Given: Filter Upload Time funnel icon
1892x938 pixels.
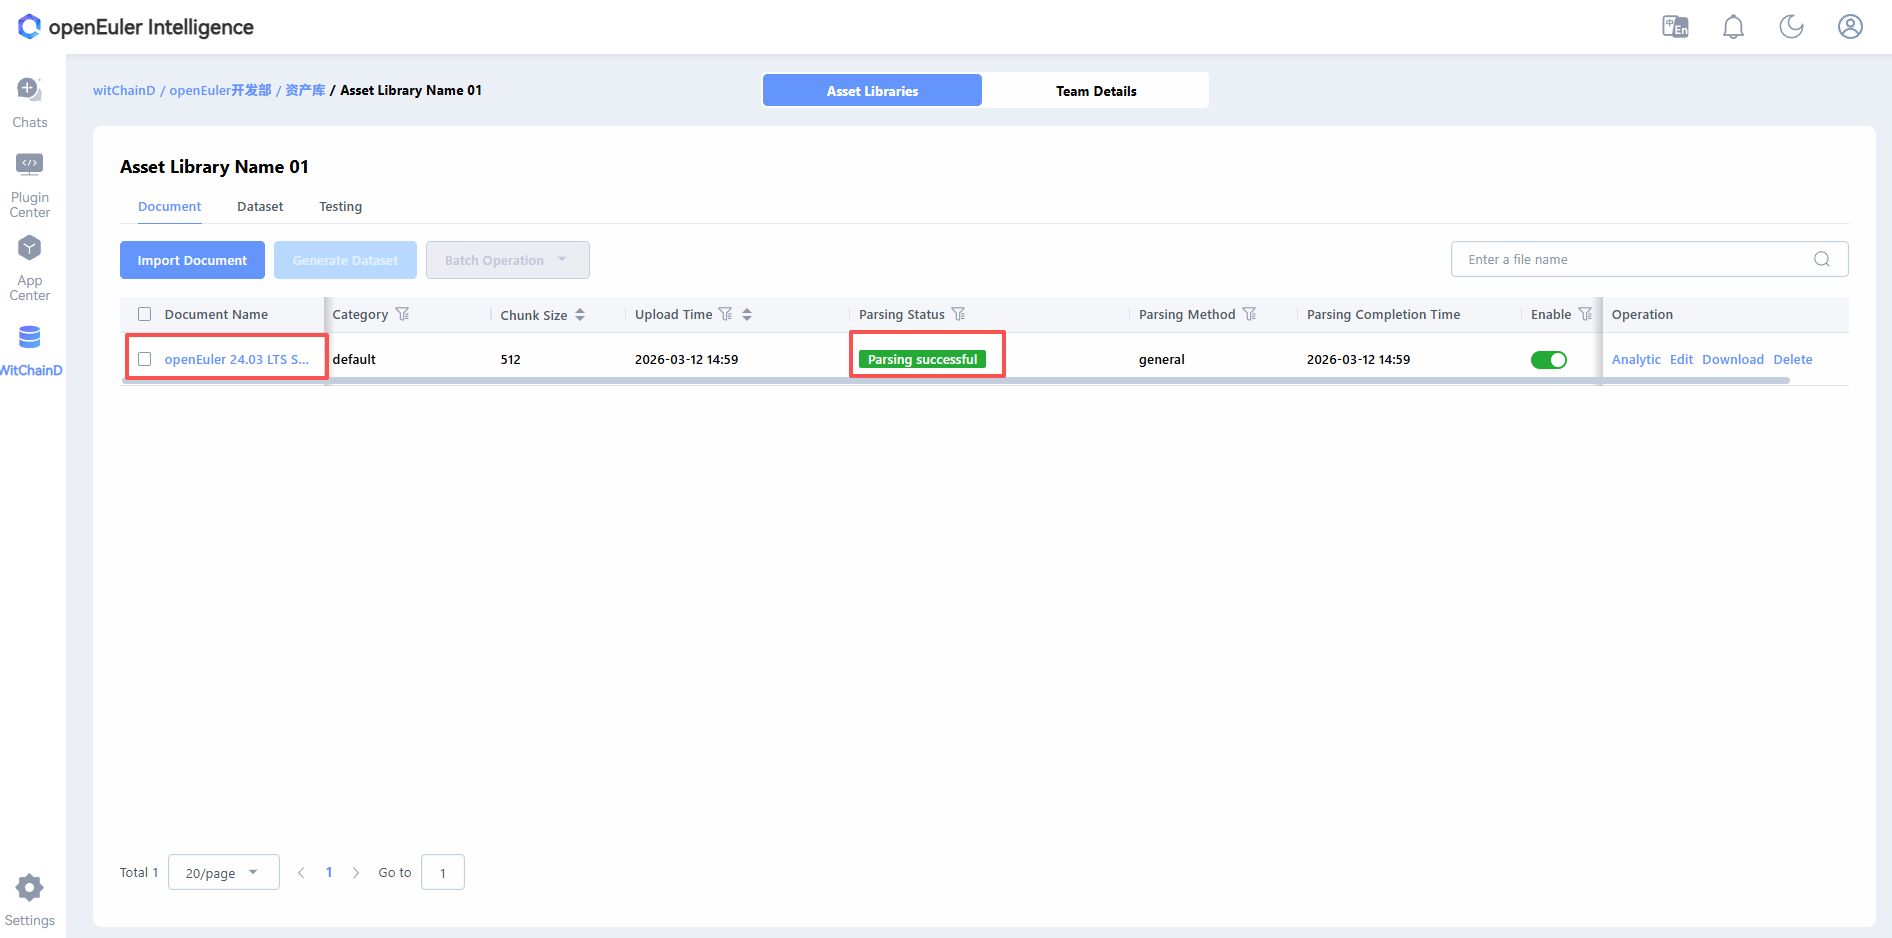Looking at the screenshot, I should 726,314.
